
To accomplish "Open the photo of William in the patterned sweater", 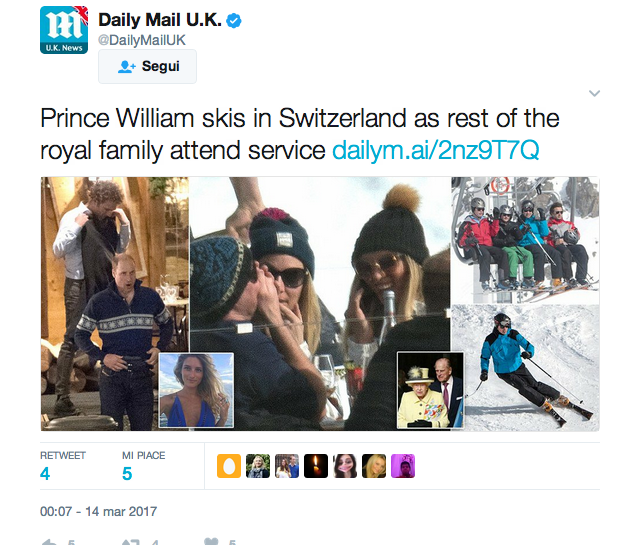I will click(115, 304).
